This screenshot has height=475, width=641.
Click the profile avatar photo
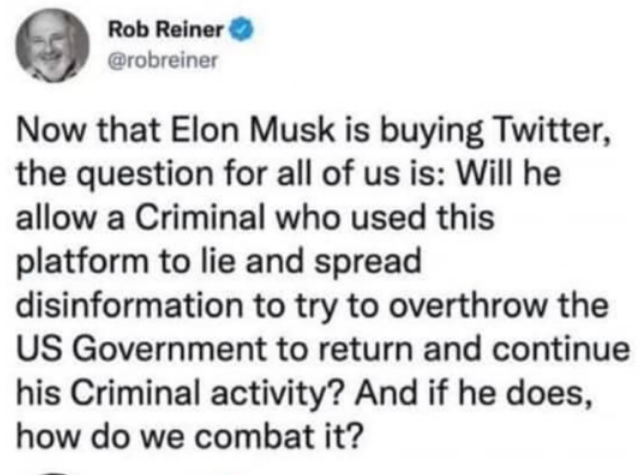pos(52,46)
